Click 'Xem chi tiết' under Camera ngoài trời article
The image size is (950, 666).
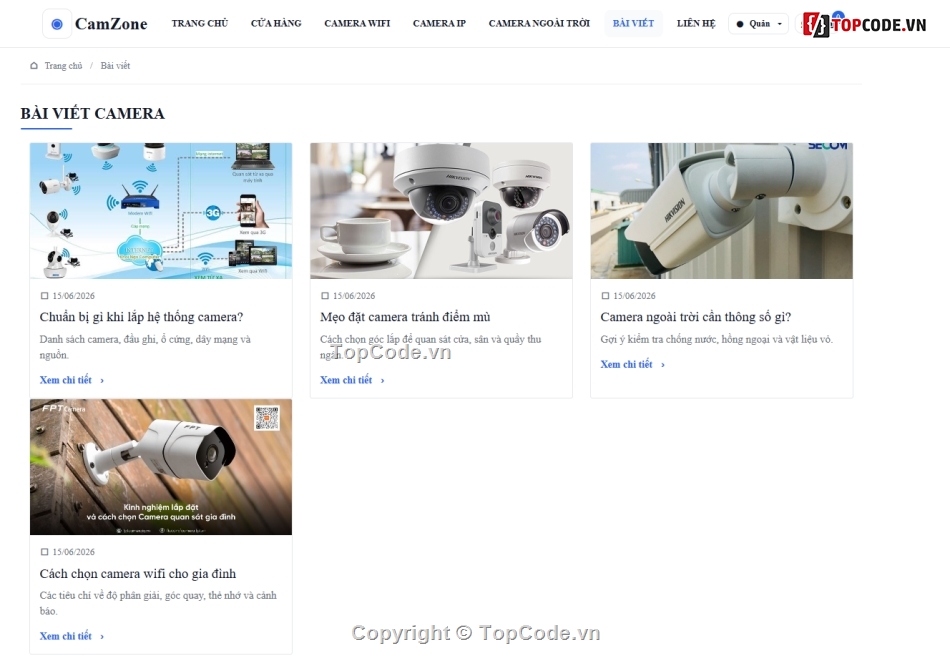(x=626, y=364)
